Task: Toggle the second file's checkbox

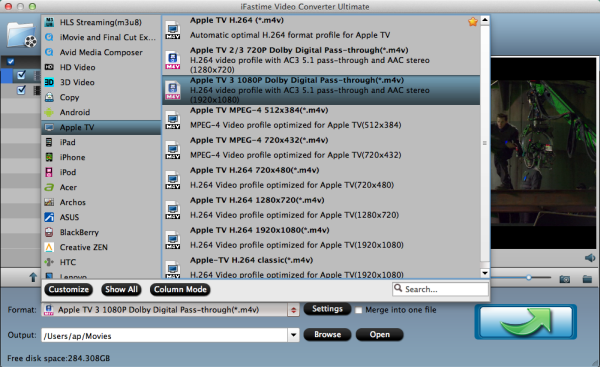Action: click(x=21, y=90)
